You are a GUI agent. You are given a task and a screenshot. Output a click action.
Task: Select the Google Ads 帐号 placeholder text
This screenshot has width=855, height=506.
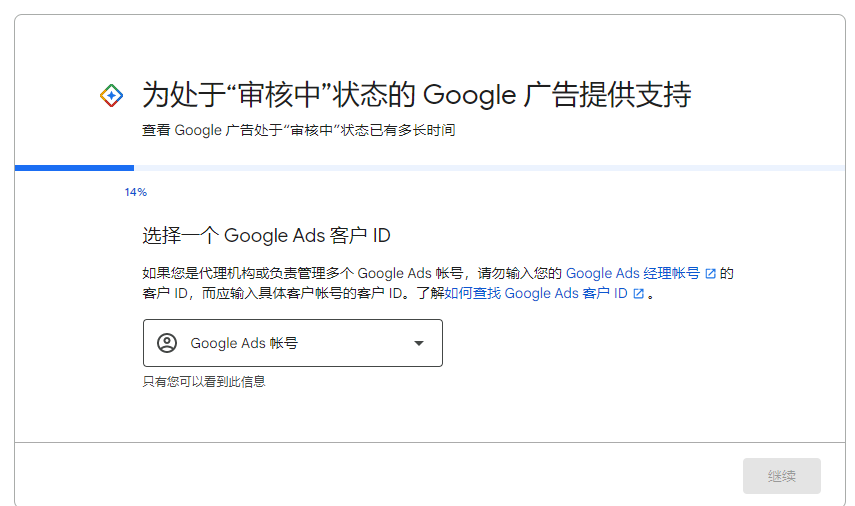click(244, 343)
